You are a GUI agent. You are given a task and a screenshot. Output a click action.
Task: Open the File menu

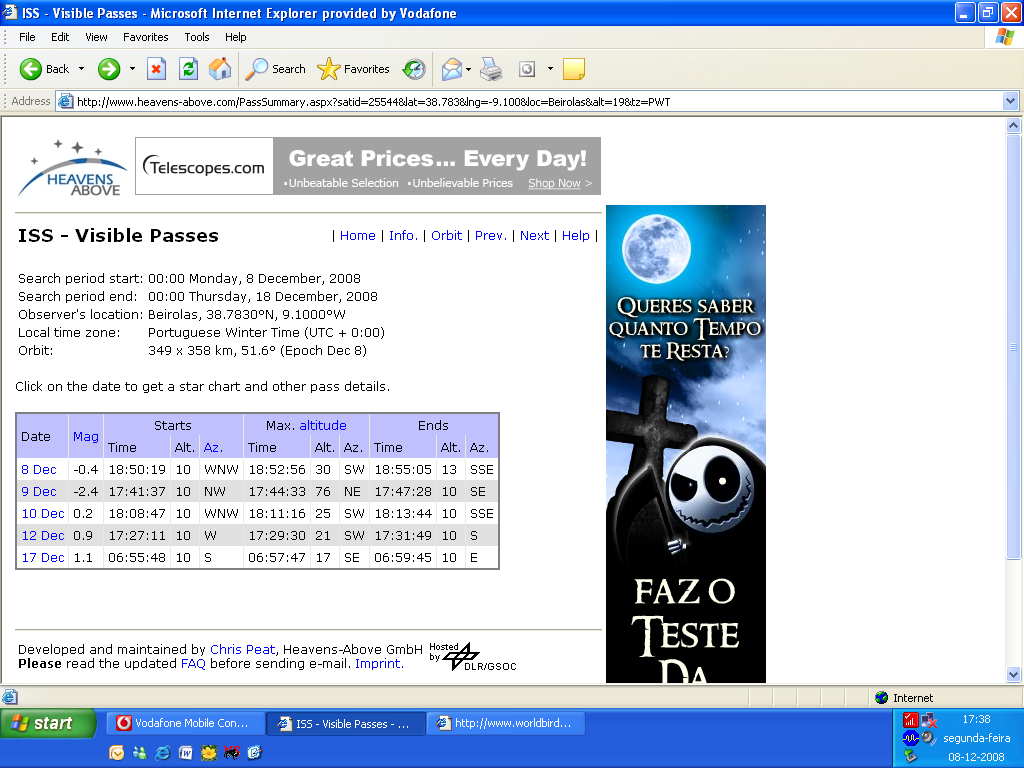coord(27,37)
